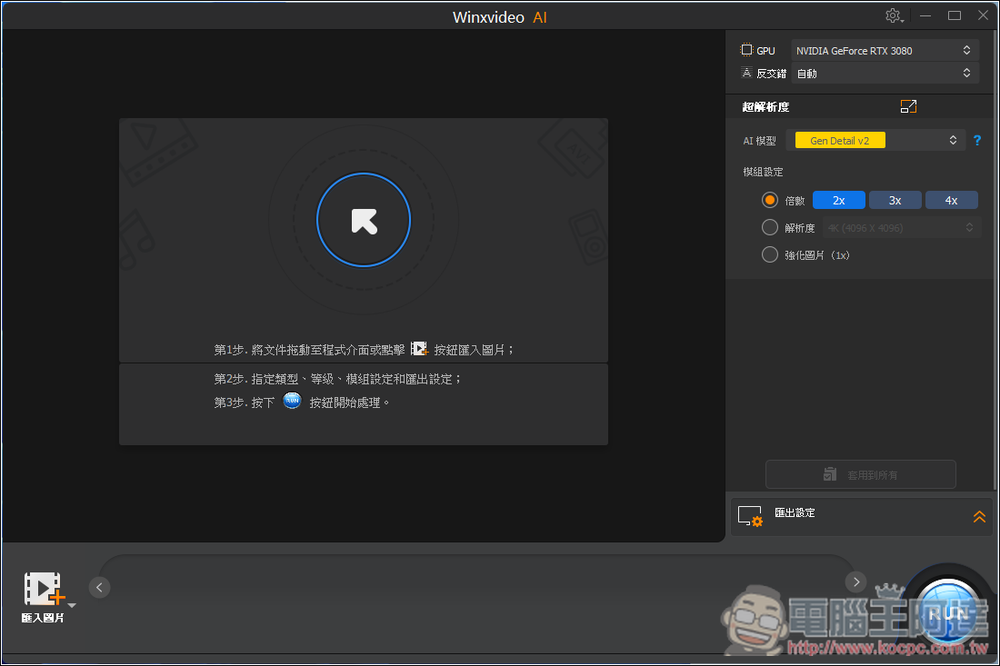This screenshot has width=1000, height=666.
Task: Expand the 匯出設定 chevron
Action: click(x=979, y=517)
